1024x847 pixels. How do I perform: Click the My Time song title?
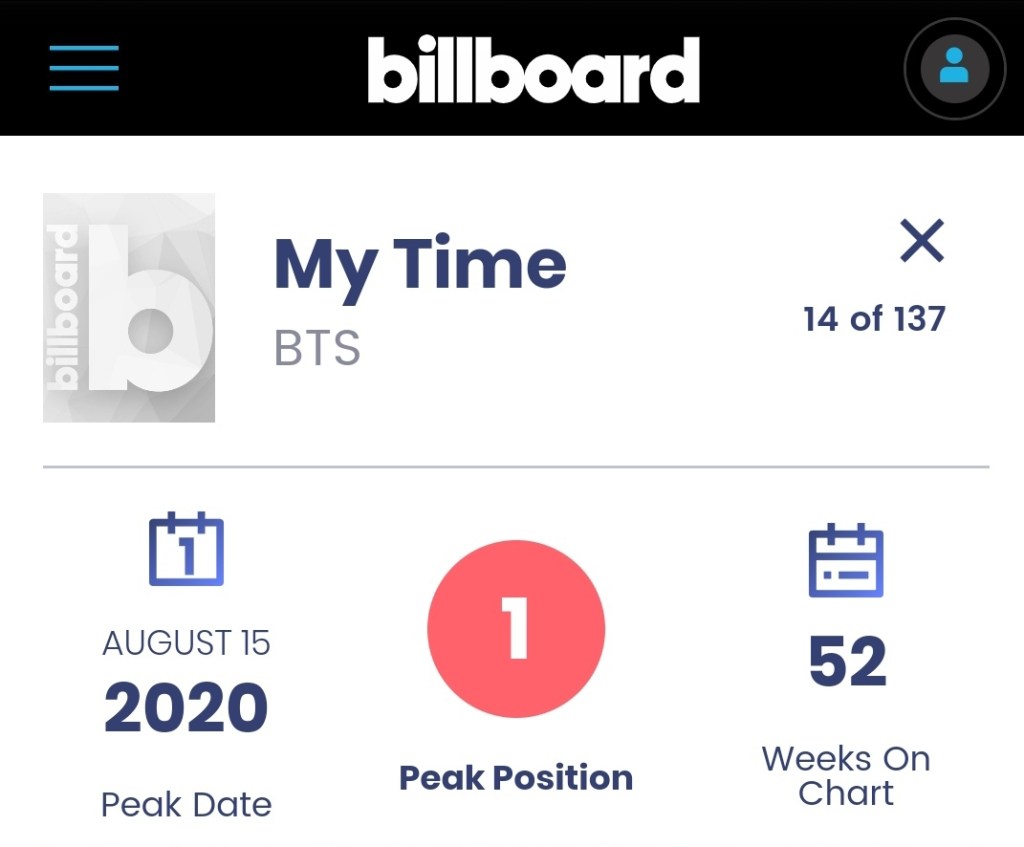(420, 264)
